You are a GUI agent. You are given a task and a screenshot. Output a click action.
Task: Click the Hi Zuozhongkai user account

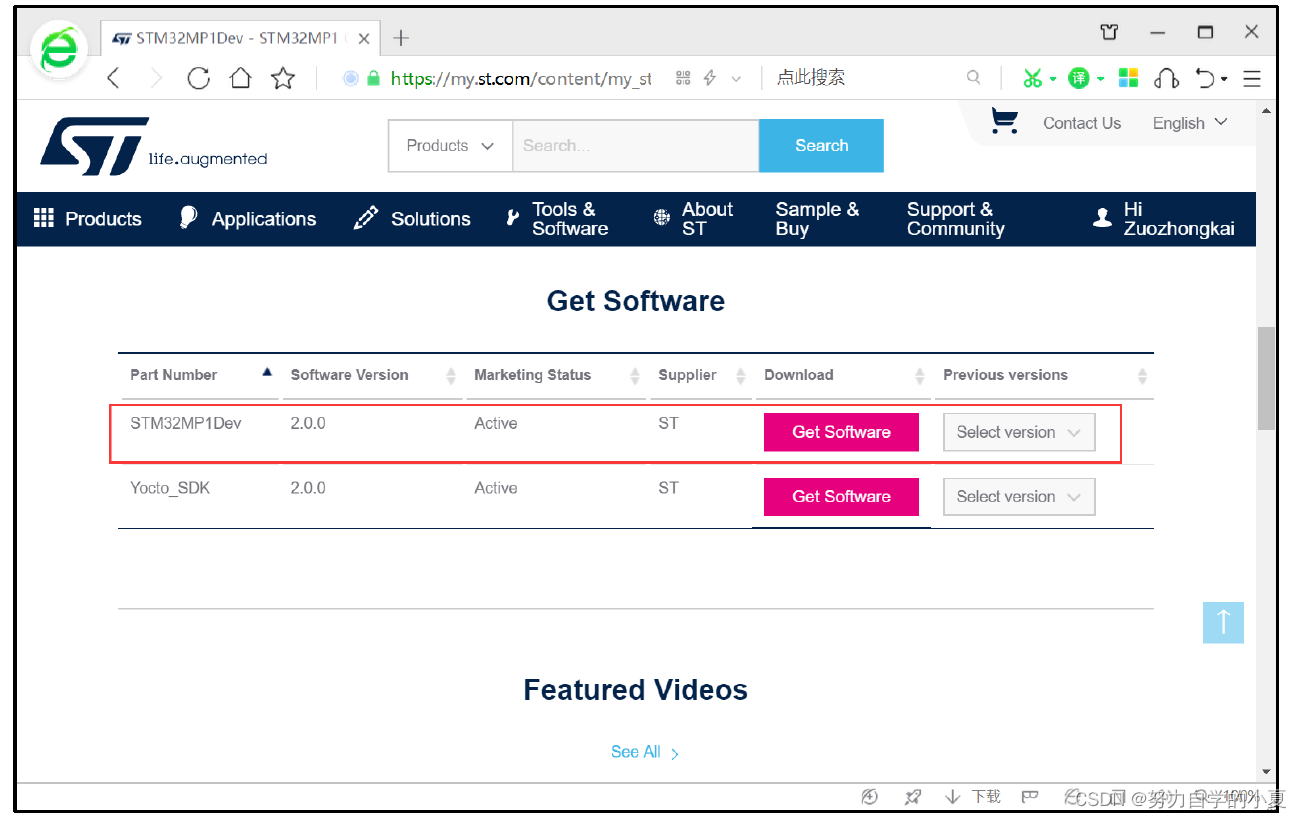(x=1164, y=219)
